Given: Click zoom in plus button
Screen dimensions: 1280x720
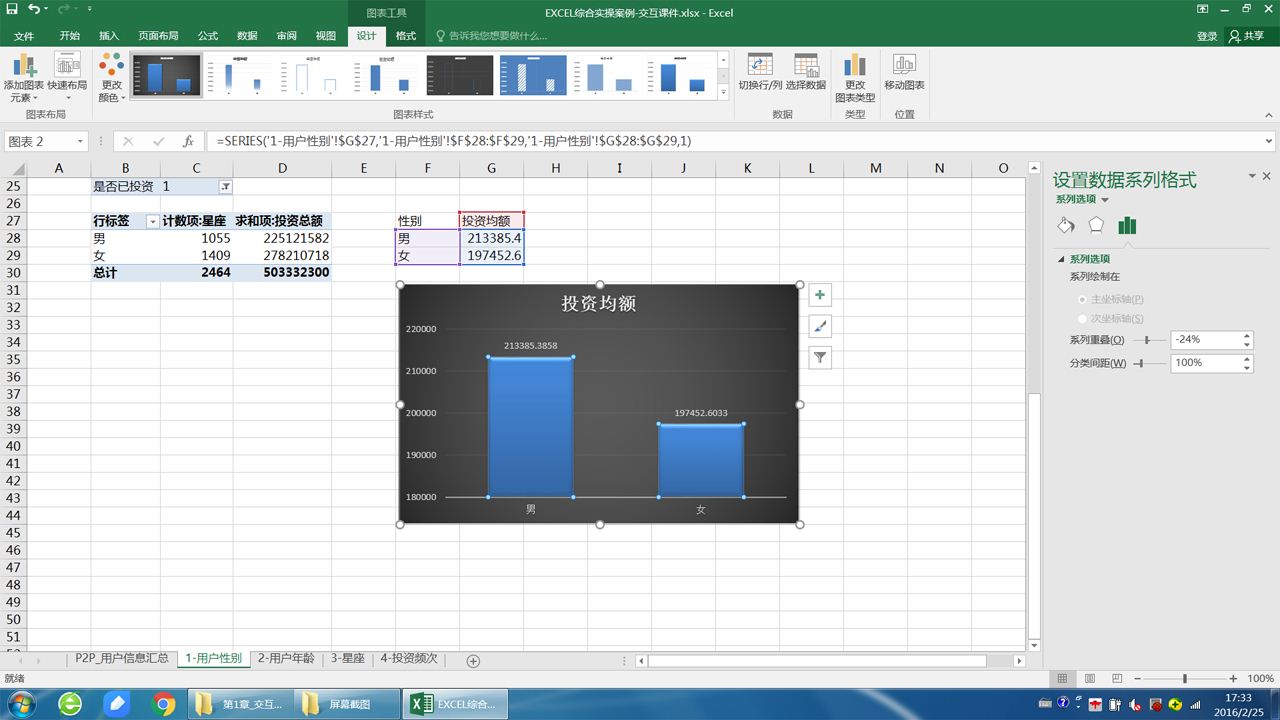Looking at the screenshot, I should pos(1234,679).
